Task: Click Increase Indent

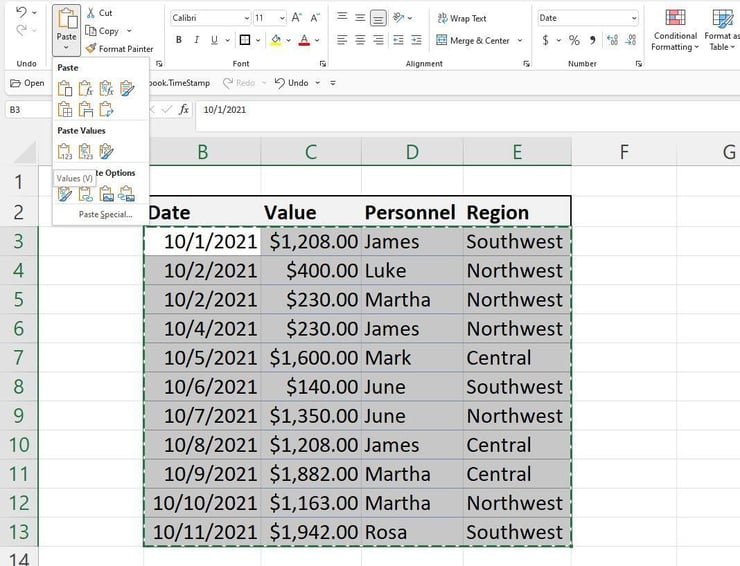Action: (416, 40)
